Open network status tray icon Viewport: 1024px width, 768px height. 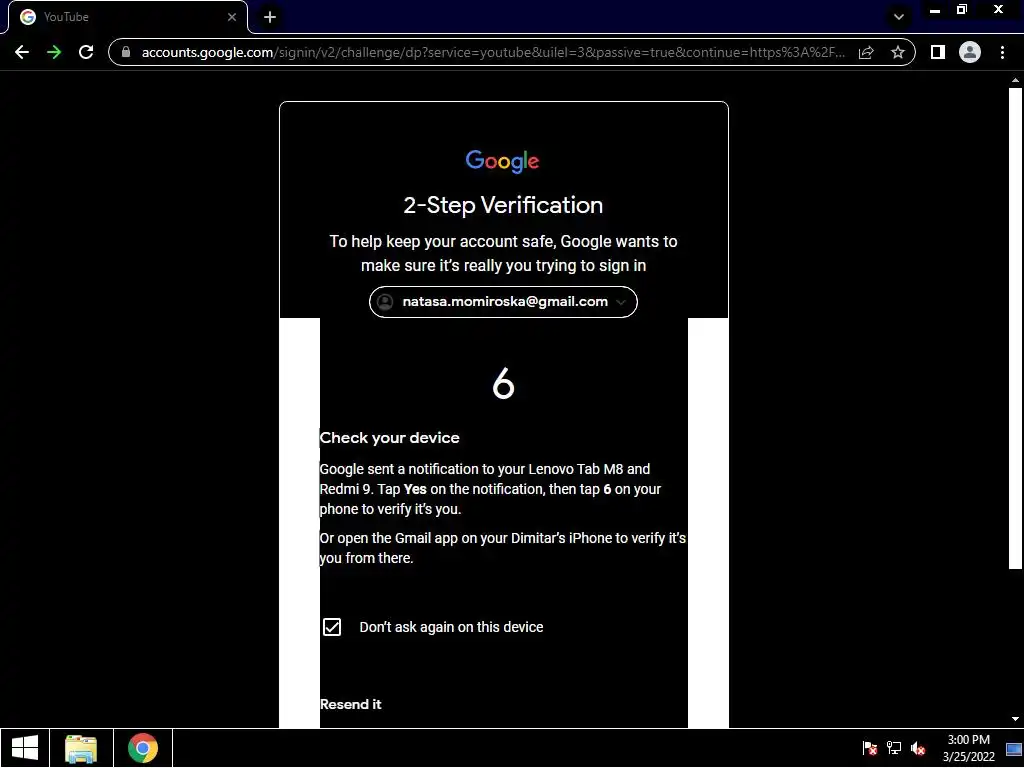coord(894,748)
